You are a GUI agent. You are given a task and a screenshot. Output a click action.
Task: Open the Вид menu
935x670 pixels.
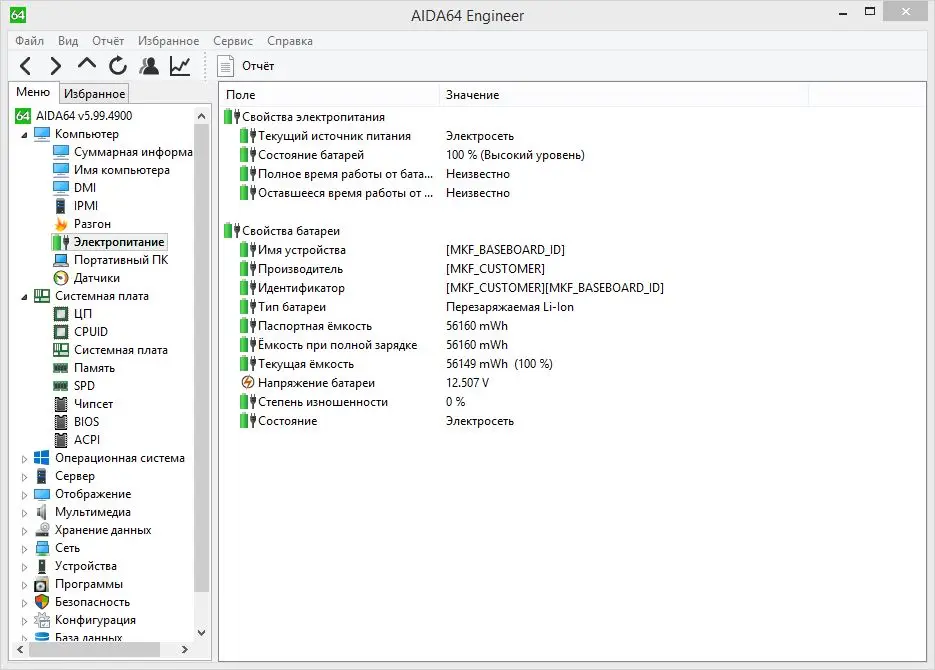[x=68, y=41]
